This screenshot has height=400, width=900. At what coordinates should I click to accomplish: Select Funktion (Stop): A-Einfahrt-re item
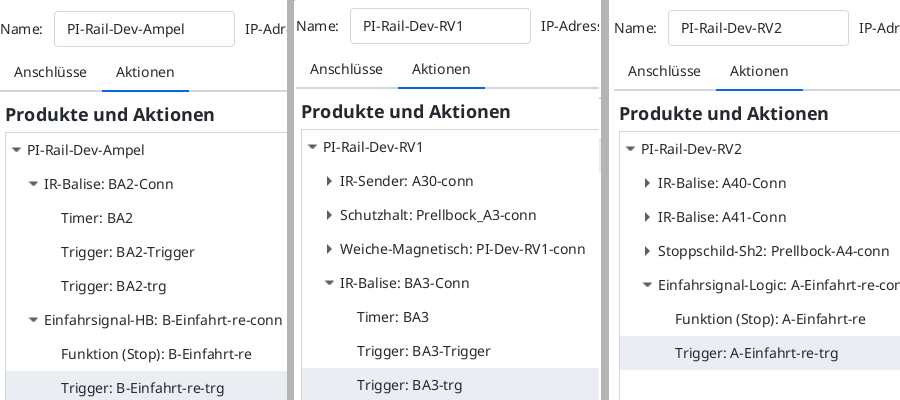(770, 319)
